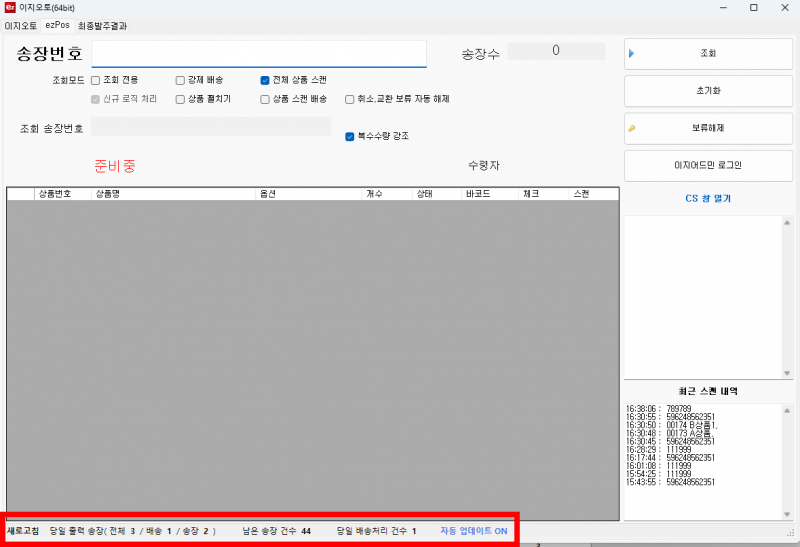This screenshot has width=800, height=547.
Task: Select scan entry 16:28:29 111999
Action: (x=659, y=450)
